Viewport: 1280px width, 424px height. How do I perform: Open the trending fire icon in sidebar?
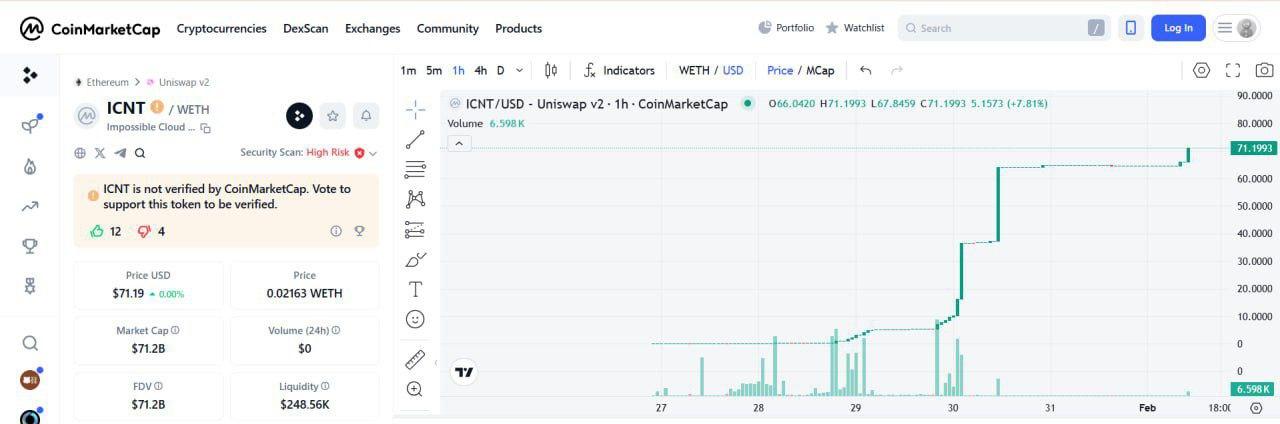tap(30, 166)
